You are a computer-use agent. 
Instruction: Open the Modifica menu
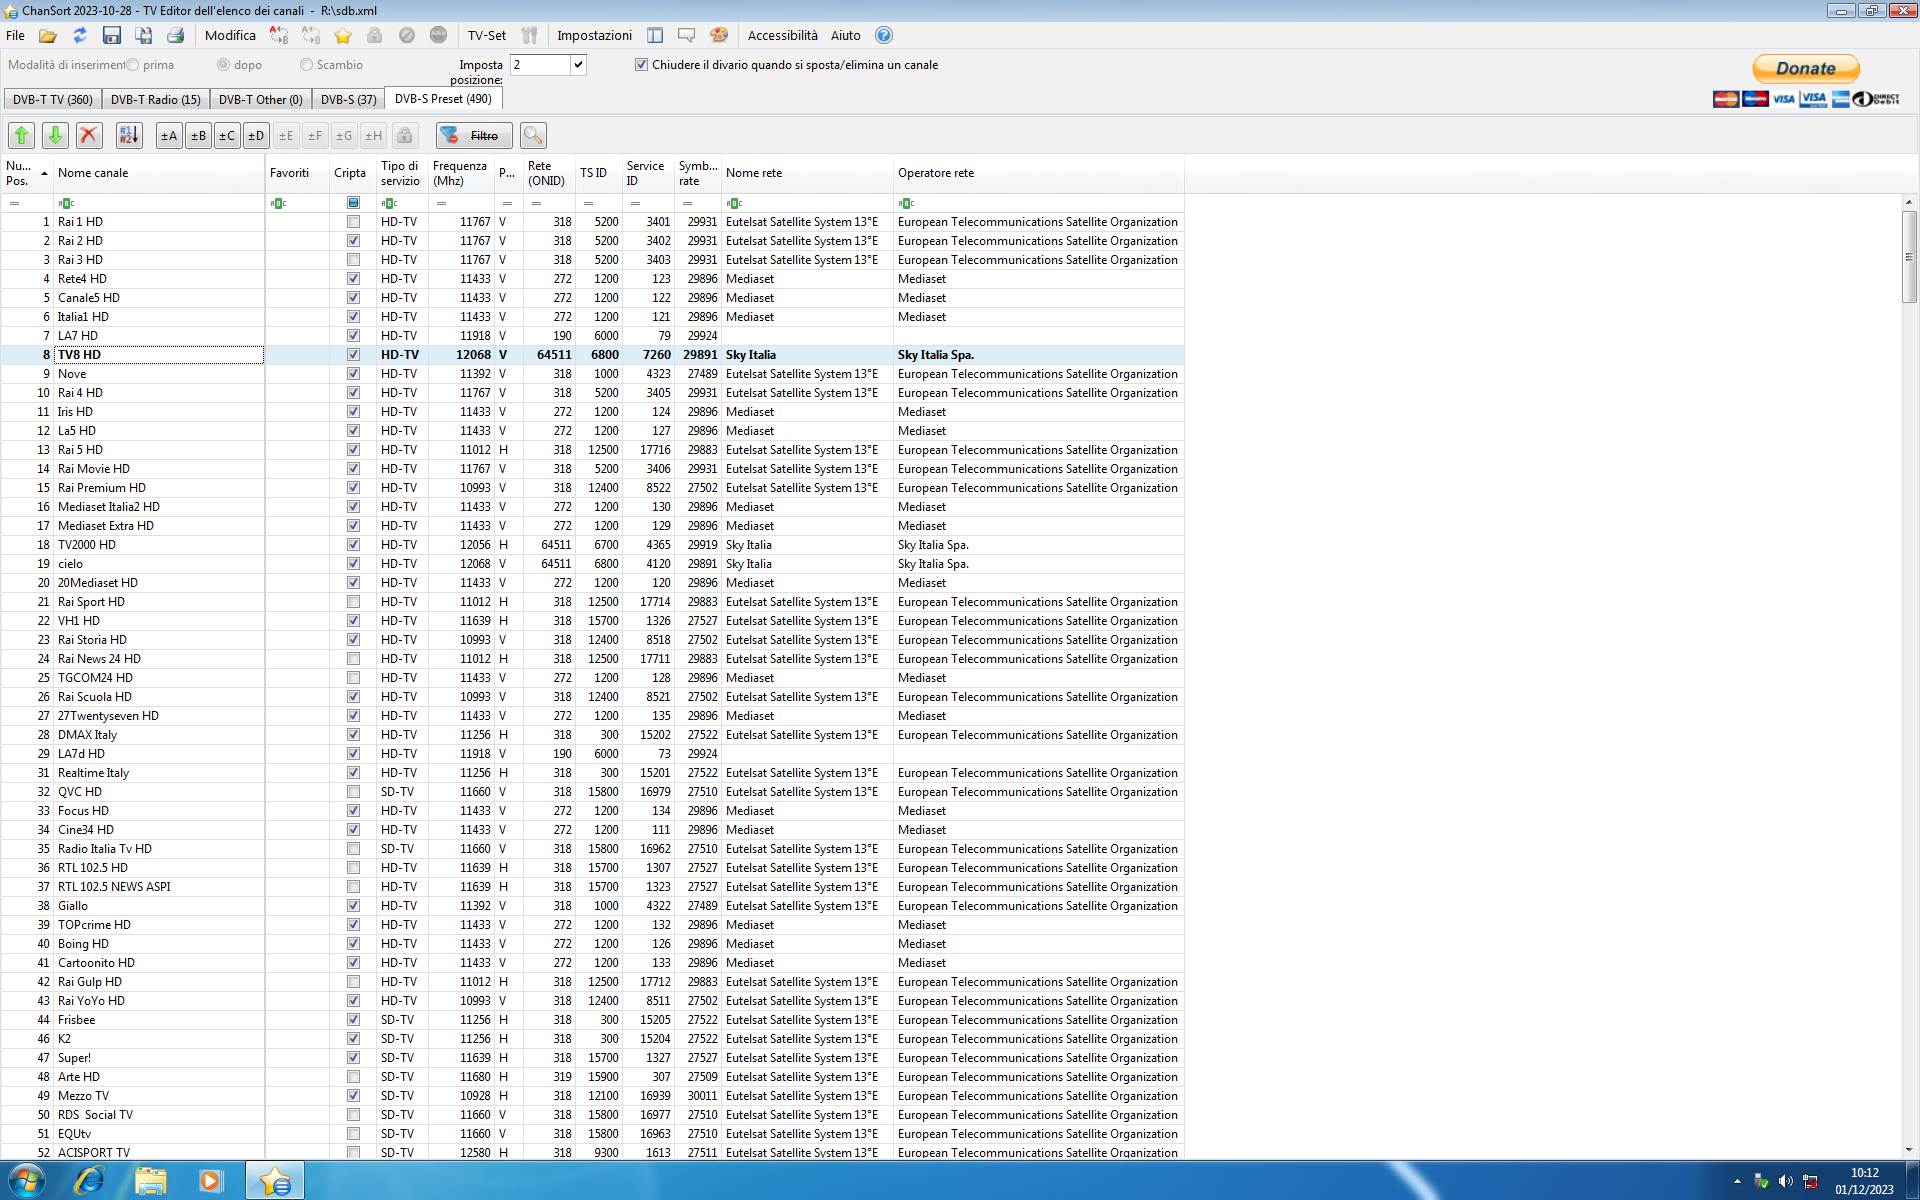point(230,35)
